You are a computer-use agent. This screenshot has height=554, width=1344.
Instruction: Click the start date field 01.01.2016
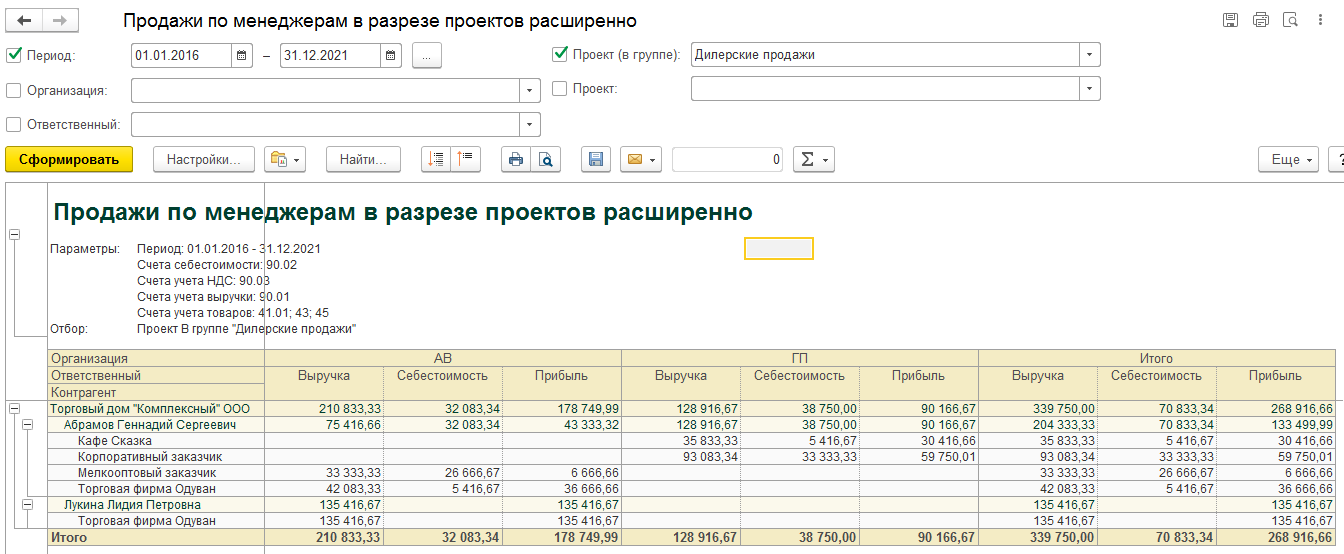182,56
